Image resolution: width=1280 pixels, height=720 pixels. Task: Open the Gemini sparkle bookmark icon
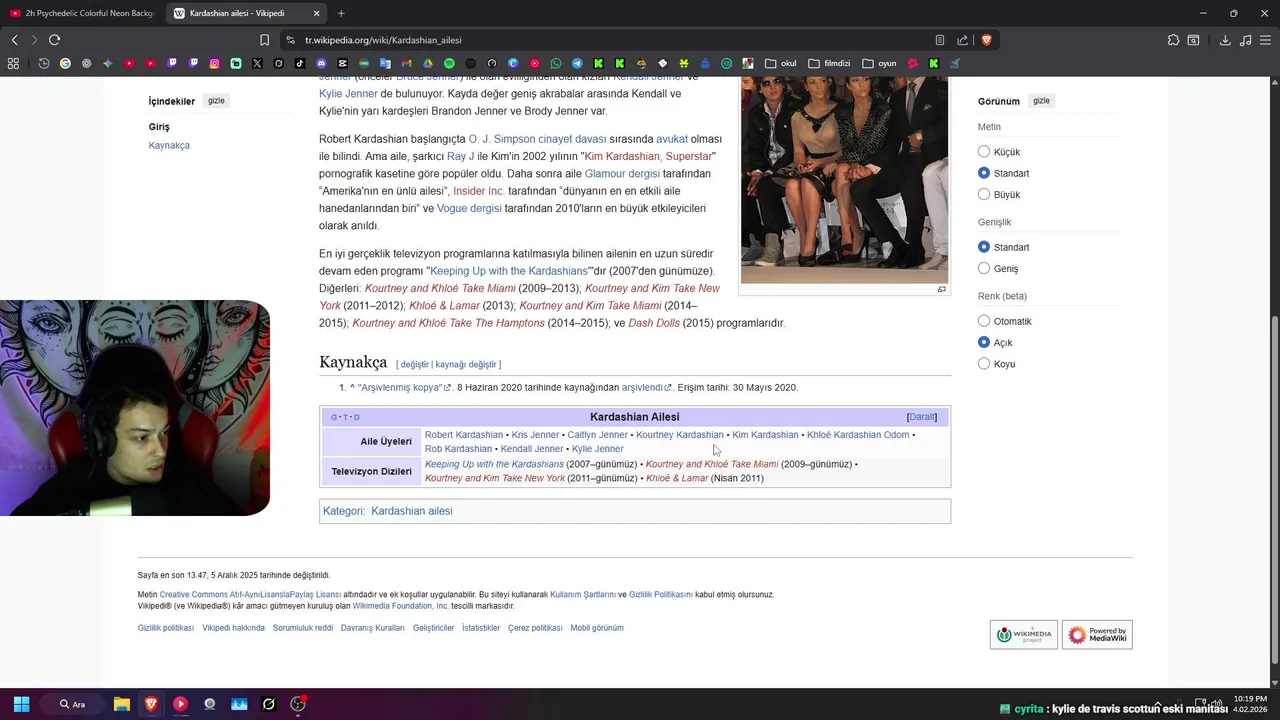[108, 63]
